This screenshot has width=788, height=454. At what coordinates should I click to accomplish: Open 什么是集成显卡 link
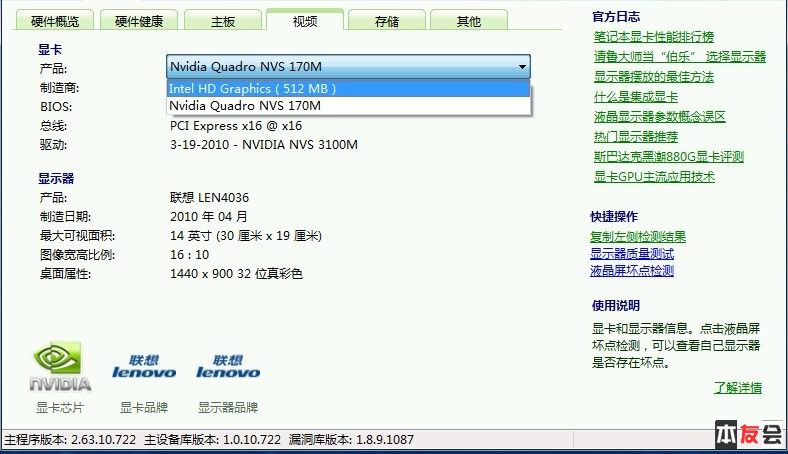click(x=636, y=97)
